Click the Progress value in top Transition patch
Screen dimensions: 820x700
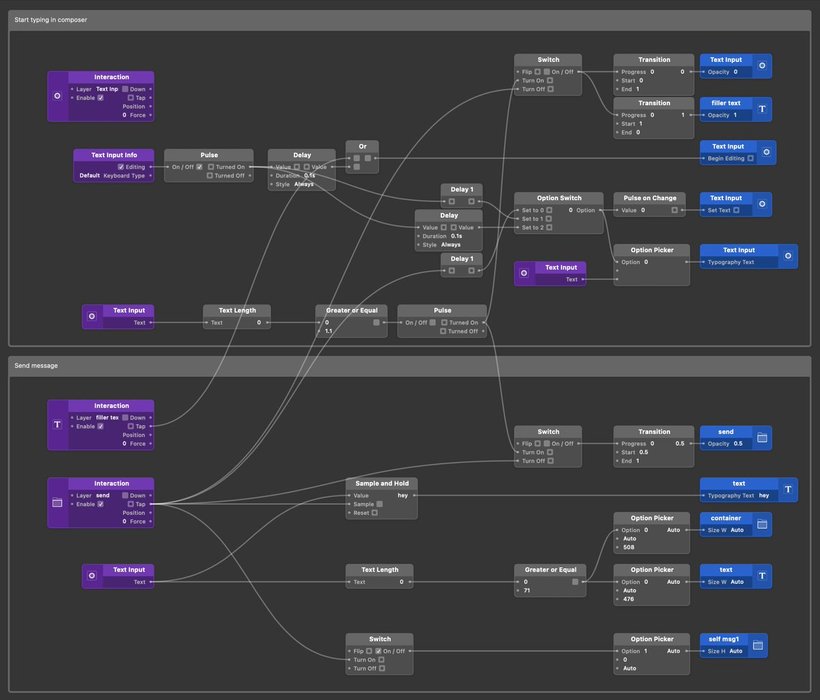coord(652,72)
